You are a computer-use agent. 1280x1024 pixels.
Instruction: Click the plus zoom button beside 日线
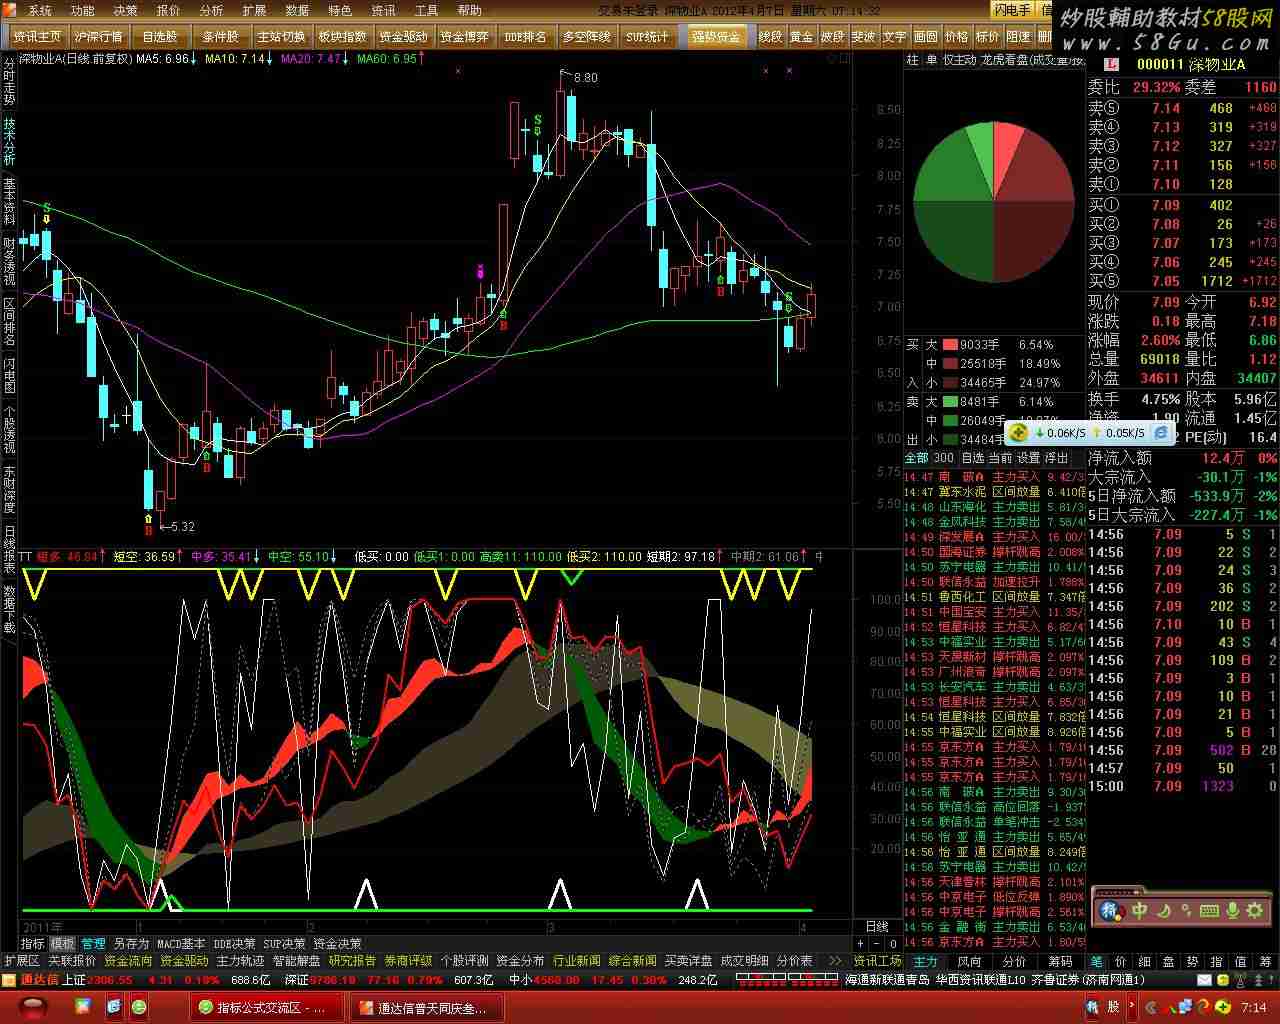point(860,943)
